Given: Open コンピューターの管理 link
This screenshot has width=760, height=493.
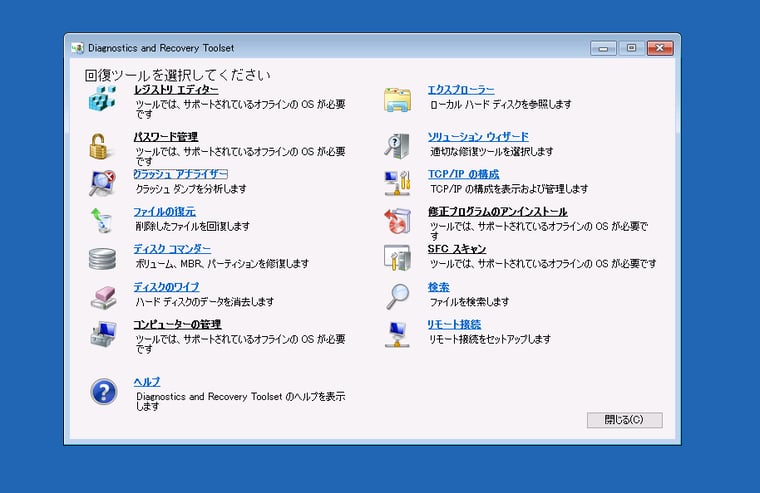Looking at the screenshot, I should (177, 324).
